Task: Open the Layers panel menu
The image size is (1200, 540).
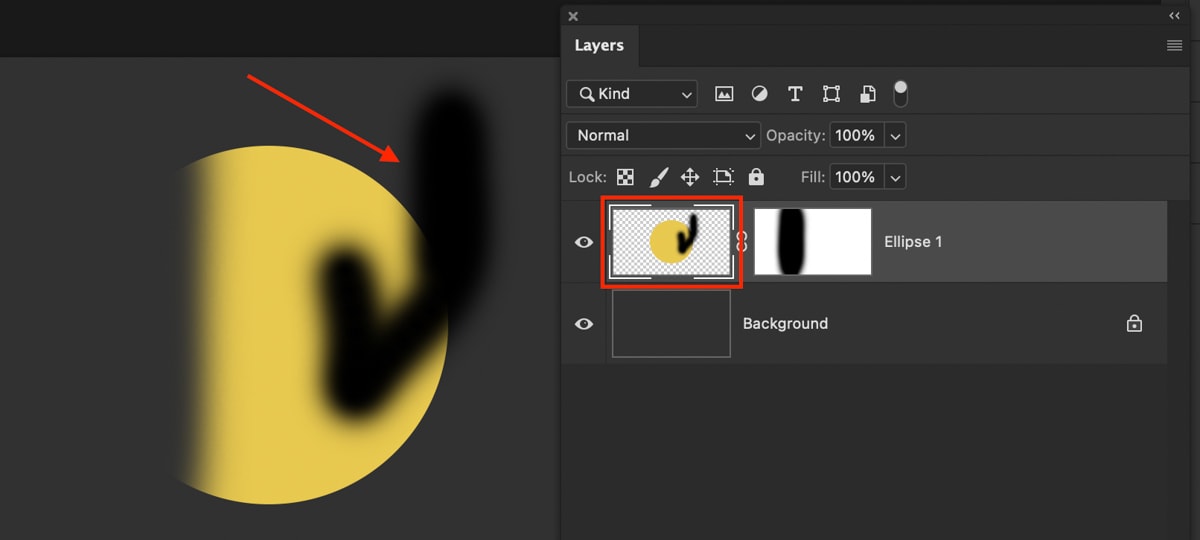Action: pos(1174,46)
